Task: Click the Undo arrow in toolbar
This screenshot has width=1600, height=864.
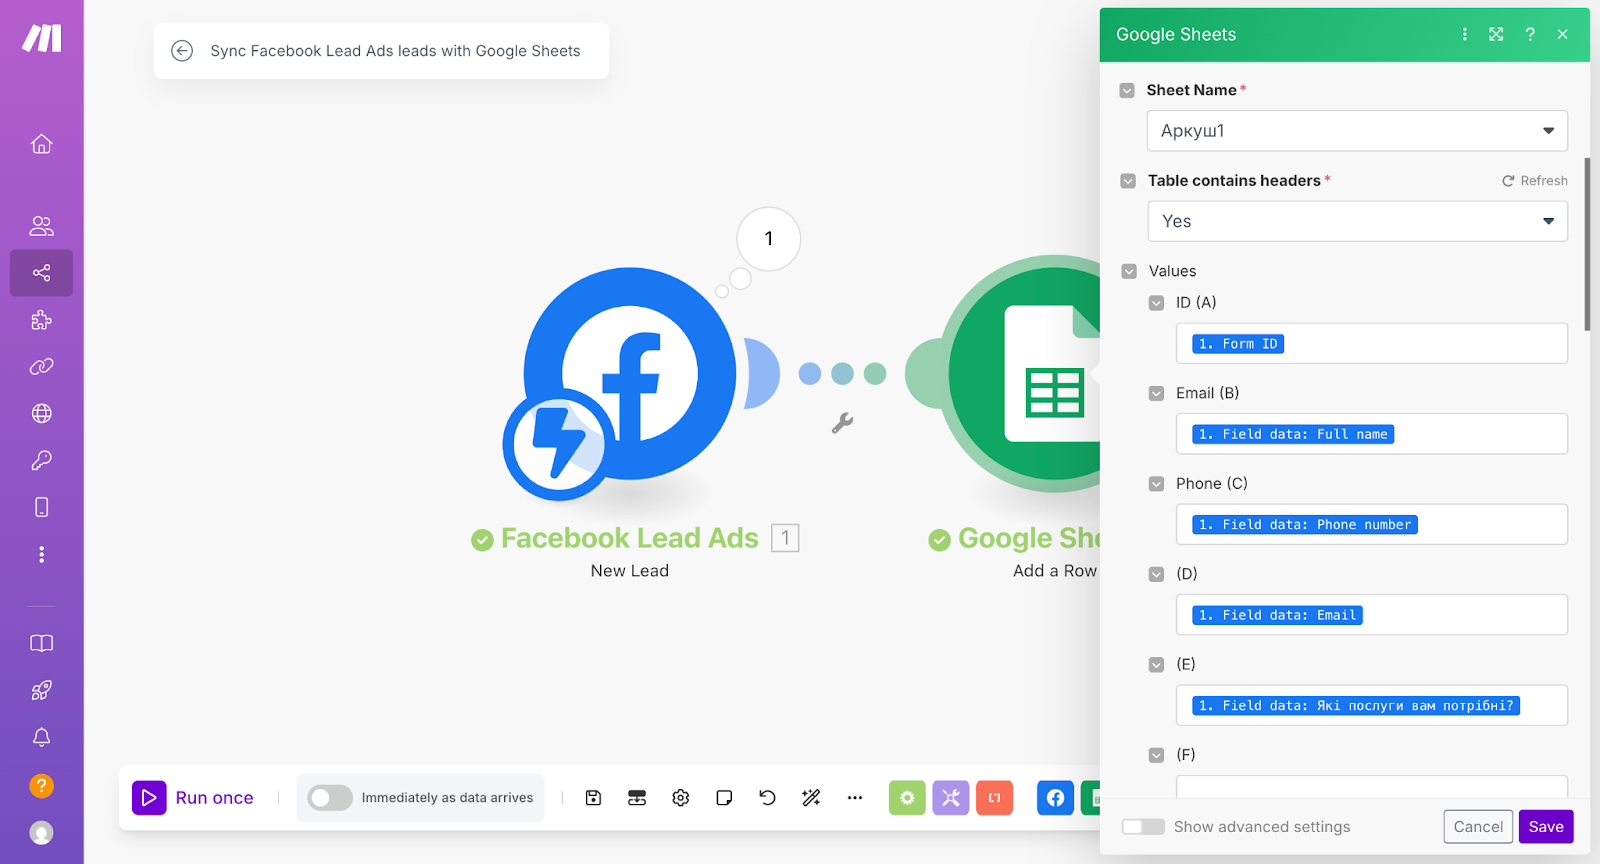Action: [x=767, y=797]
